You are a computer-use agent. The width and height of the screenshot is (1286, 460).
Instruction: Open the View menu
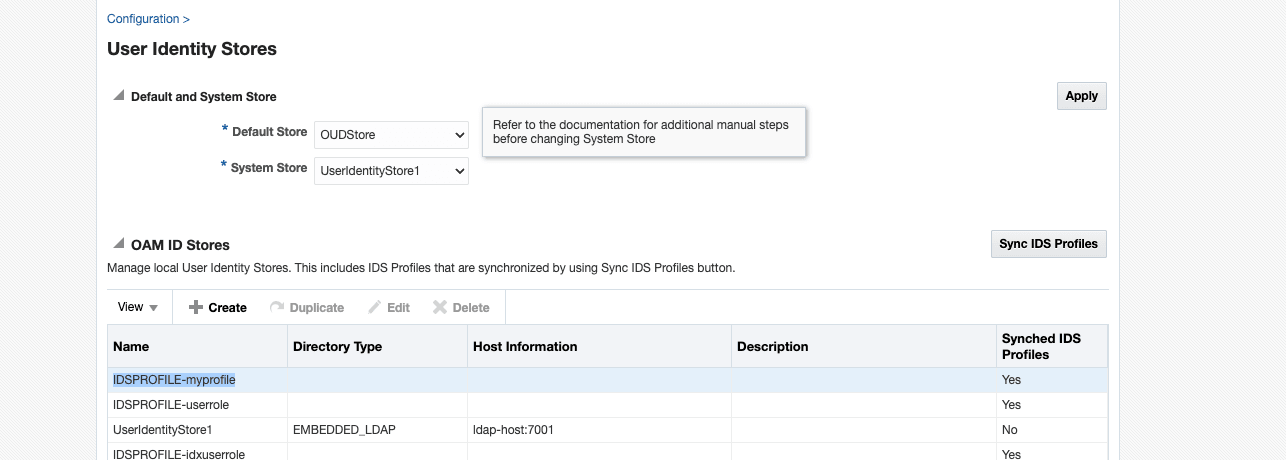point(138,307)
